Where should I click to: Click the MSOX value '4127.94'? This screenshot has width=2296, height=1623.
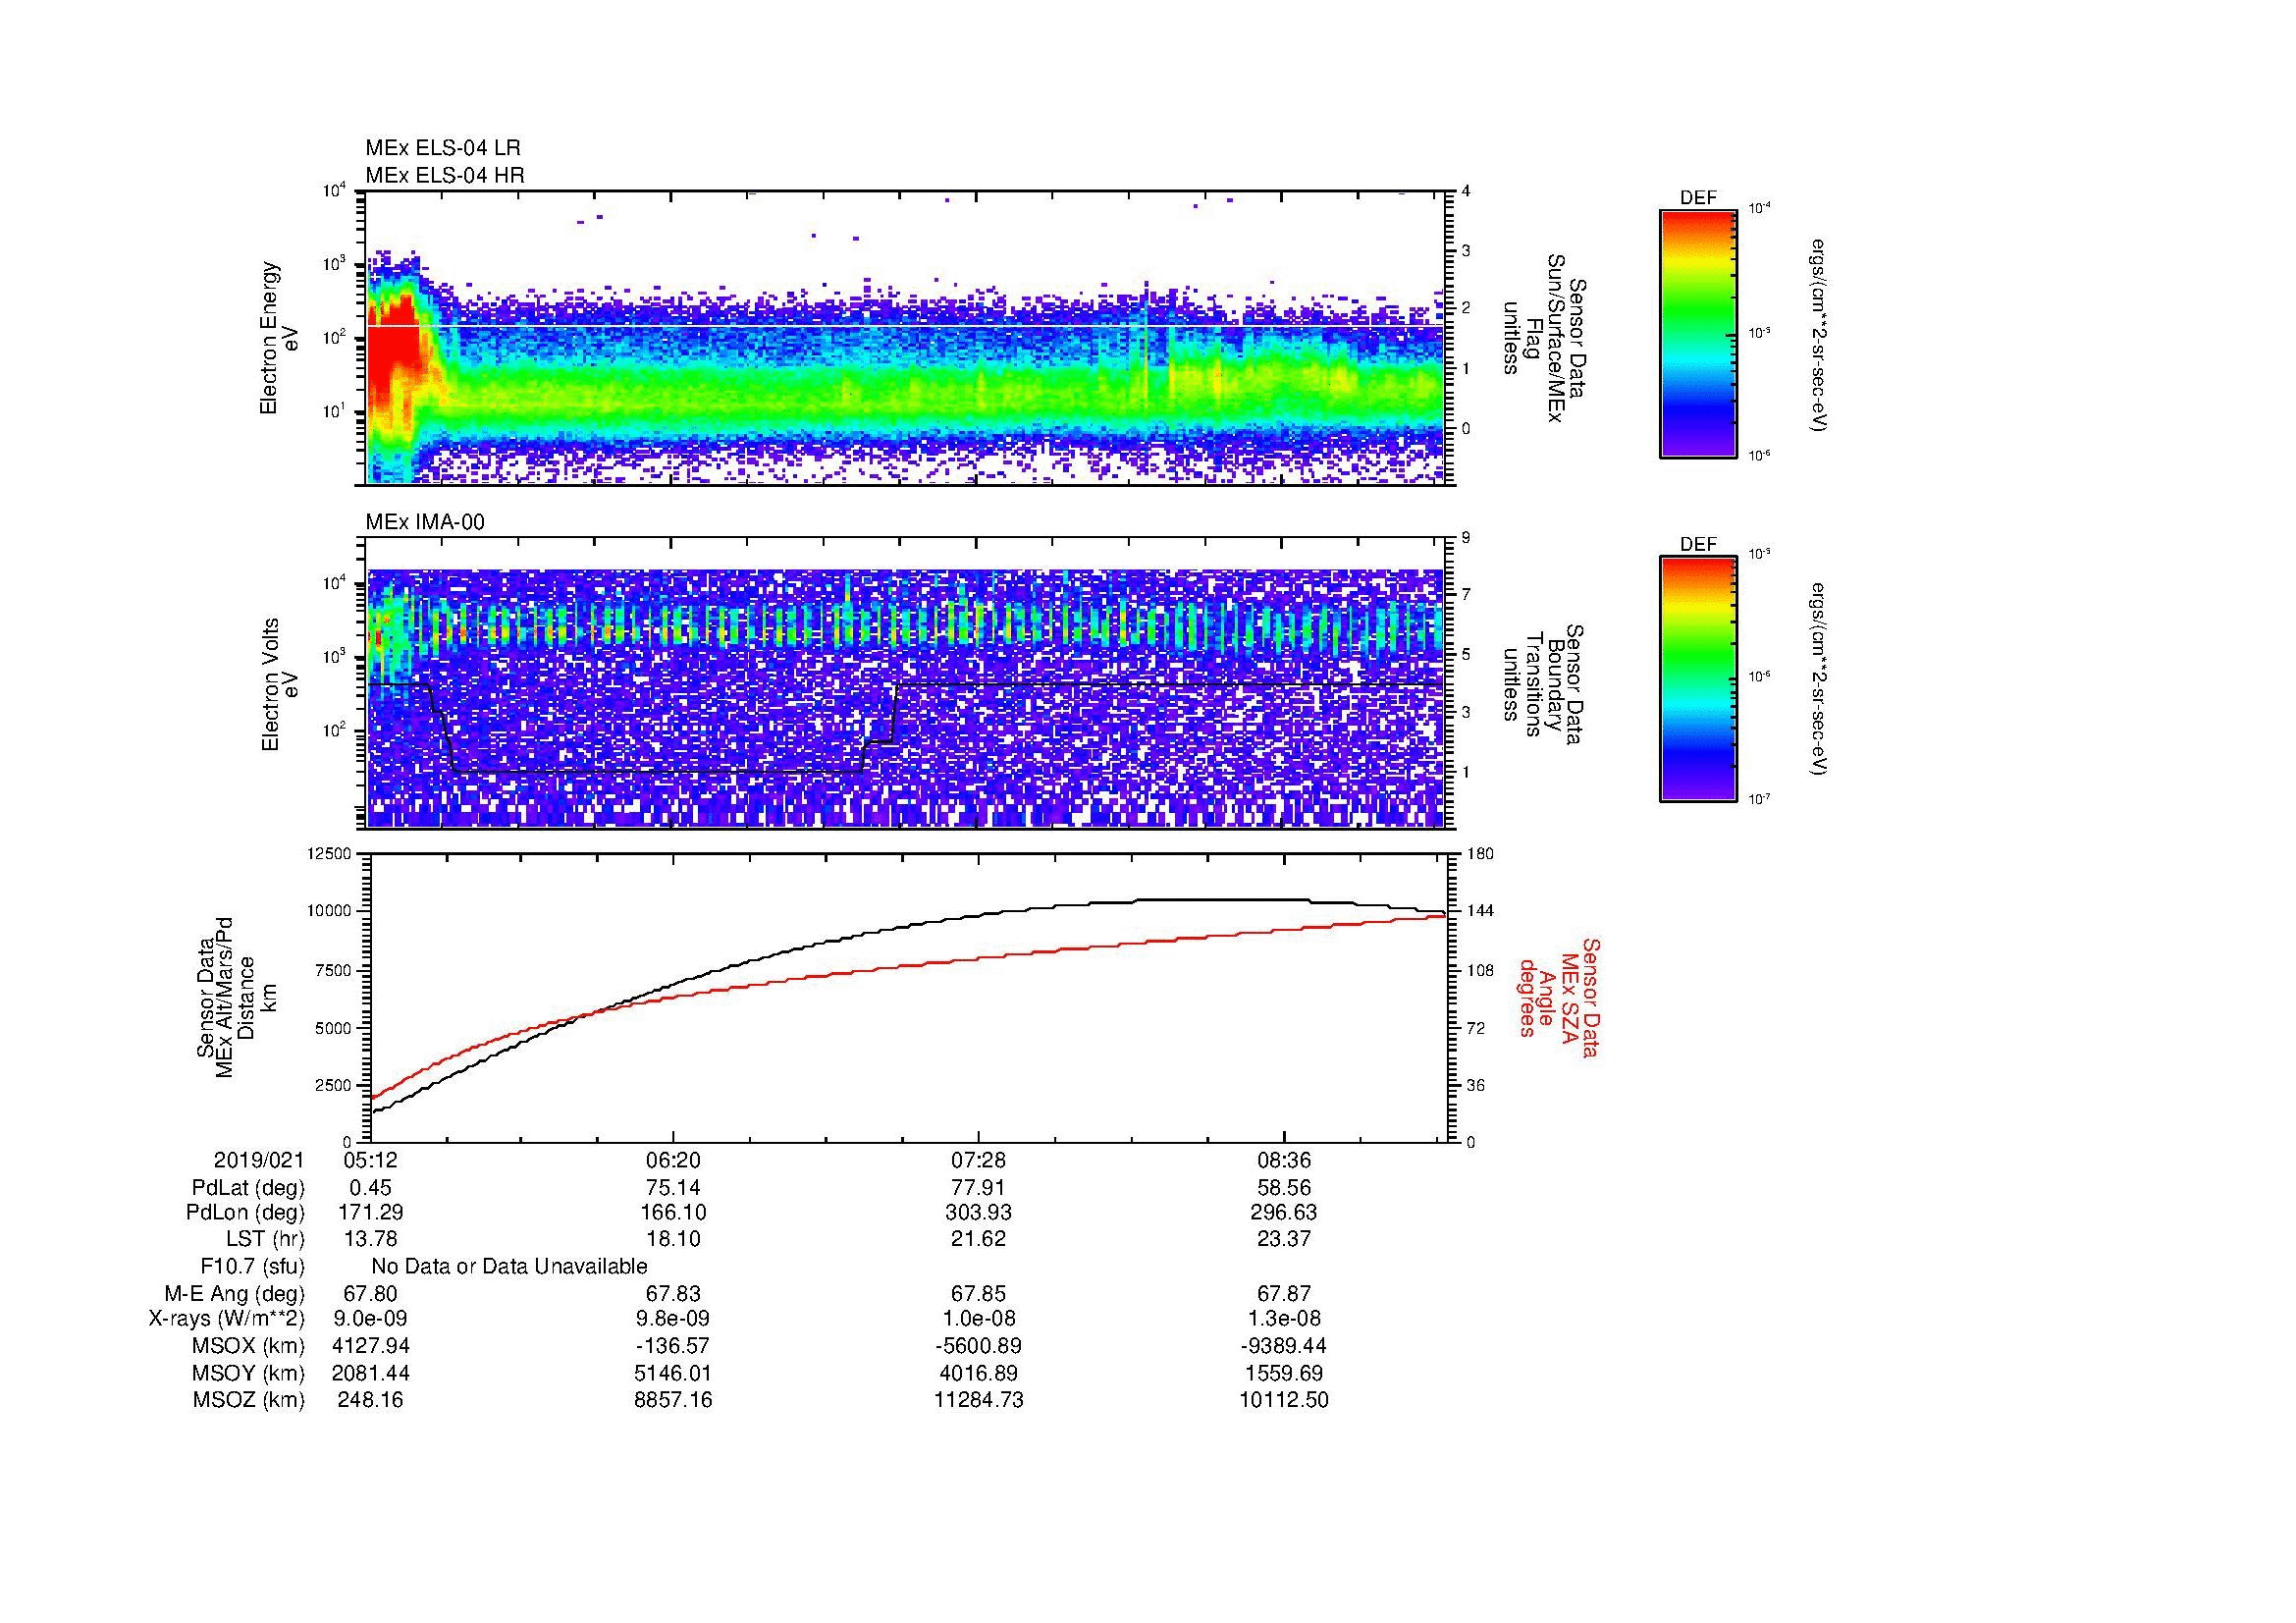point(369,1346)
